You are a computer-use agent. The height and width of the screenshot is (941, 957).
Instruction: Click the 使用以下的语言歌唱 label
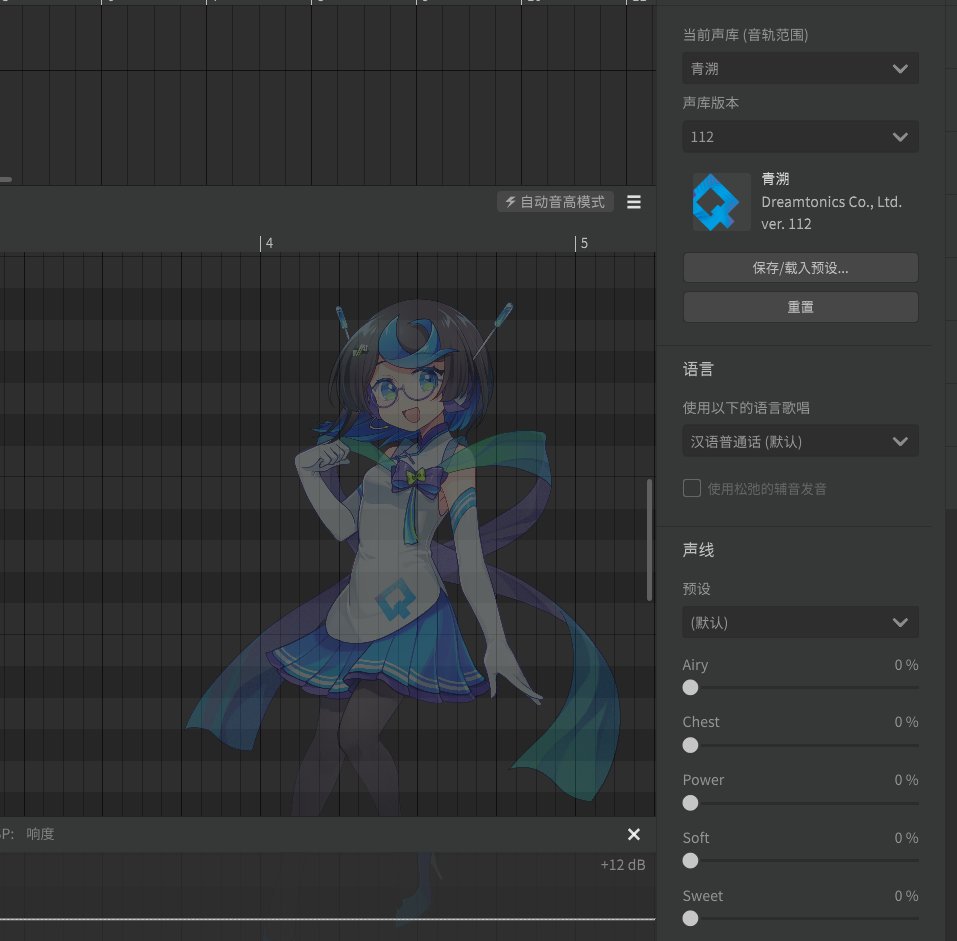[x=746, y=408]
